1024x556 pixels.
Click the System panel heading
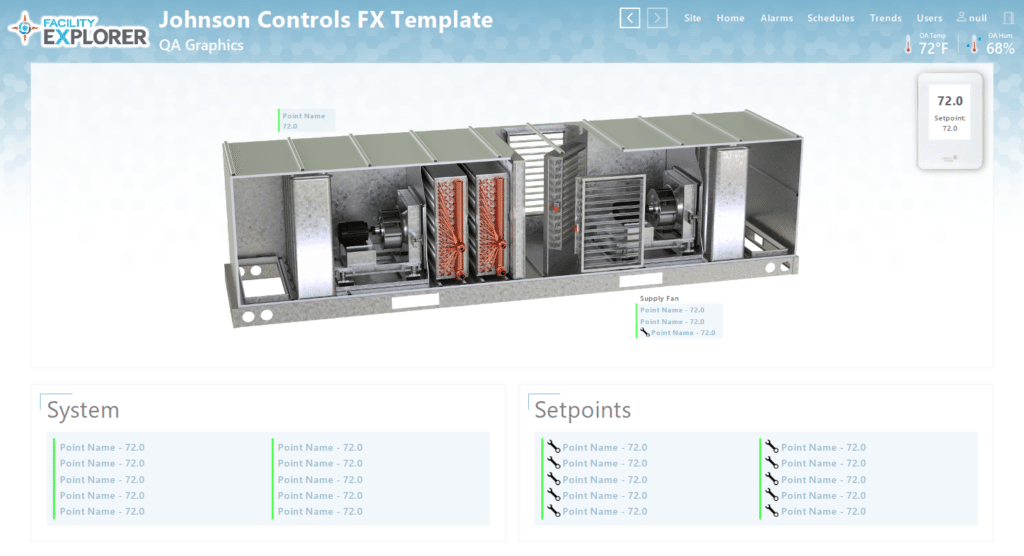point(83,410)
